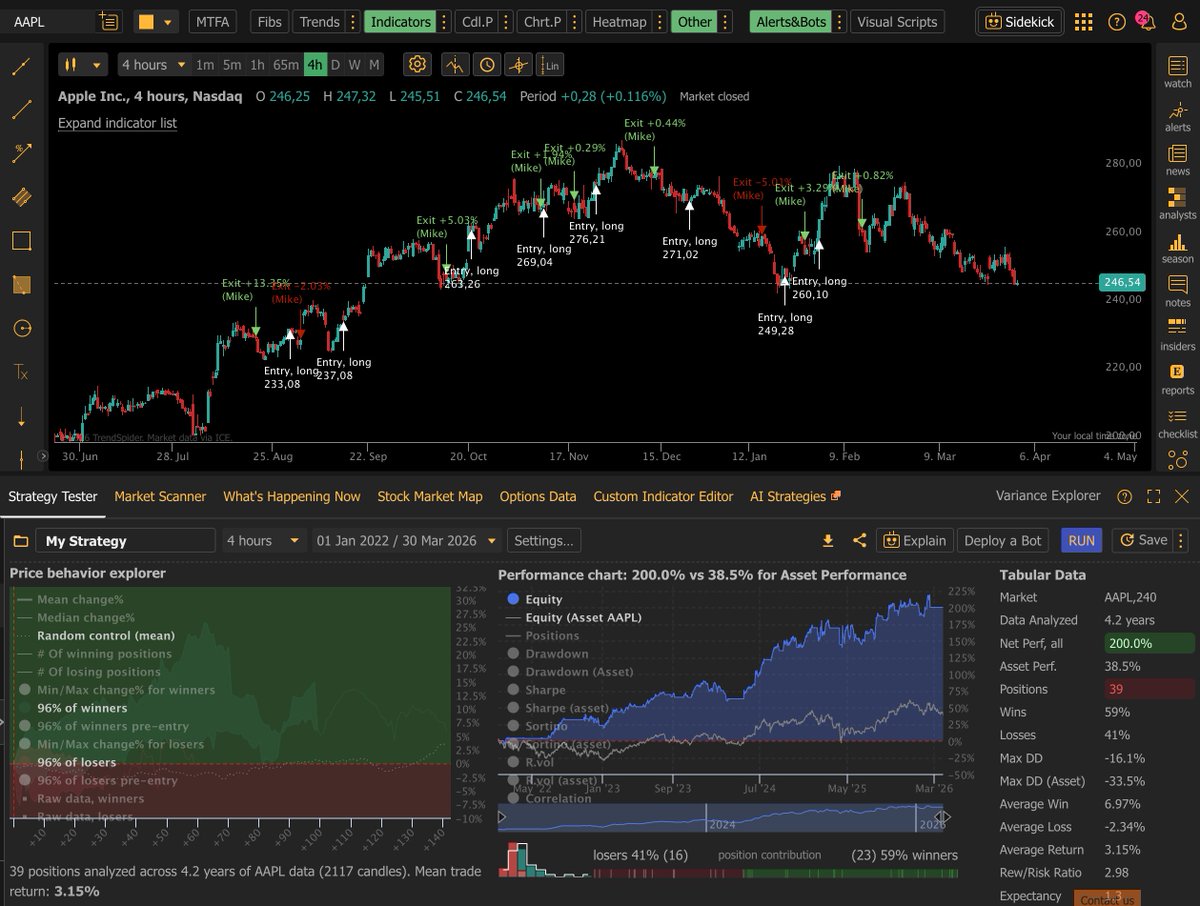Image resolution: width=1200 pixels, height=906 pixels.
Task: Click the crosshair cursor icon
Action: pyautogui.click(x=518, y=65)
